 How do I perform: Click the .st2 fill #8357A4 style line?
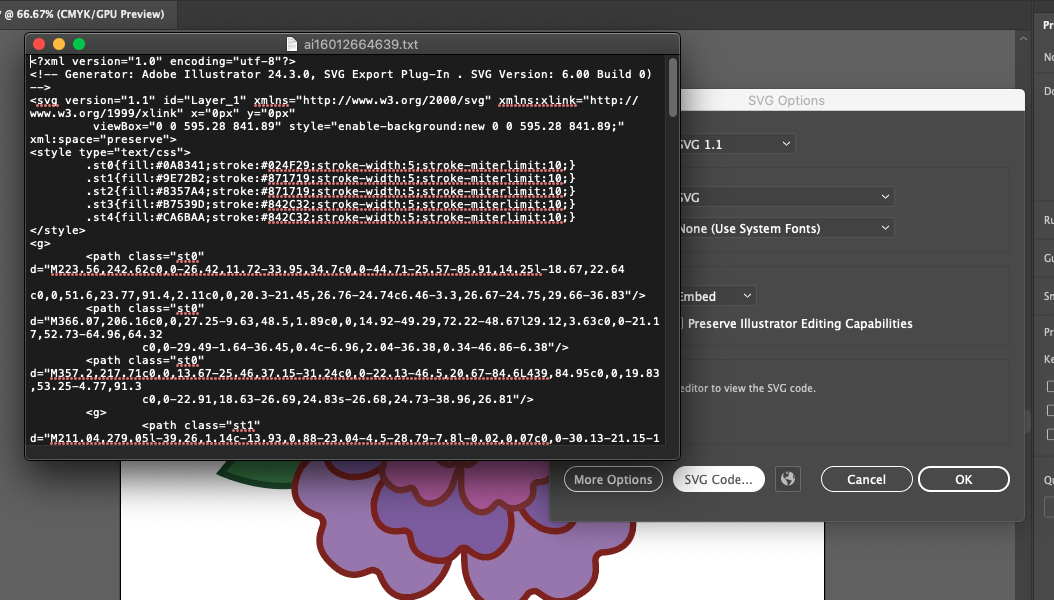pos(331,191)
